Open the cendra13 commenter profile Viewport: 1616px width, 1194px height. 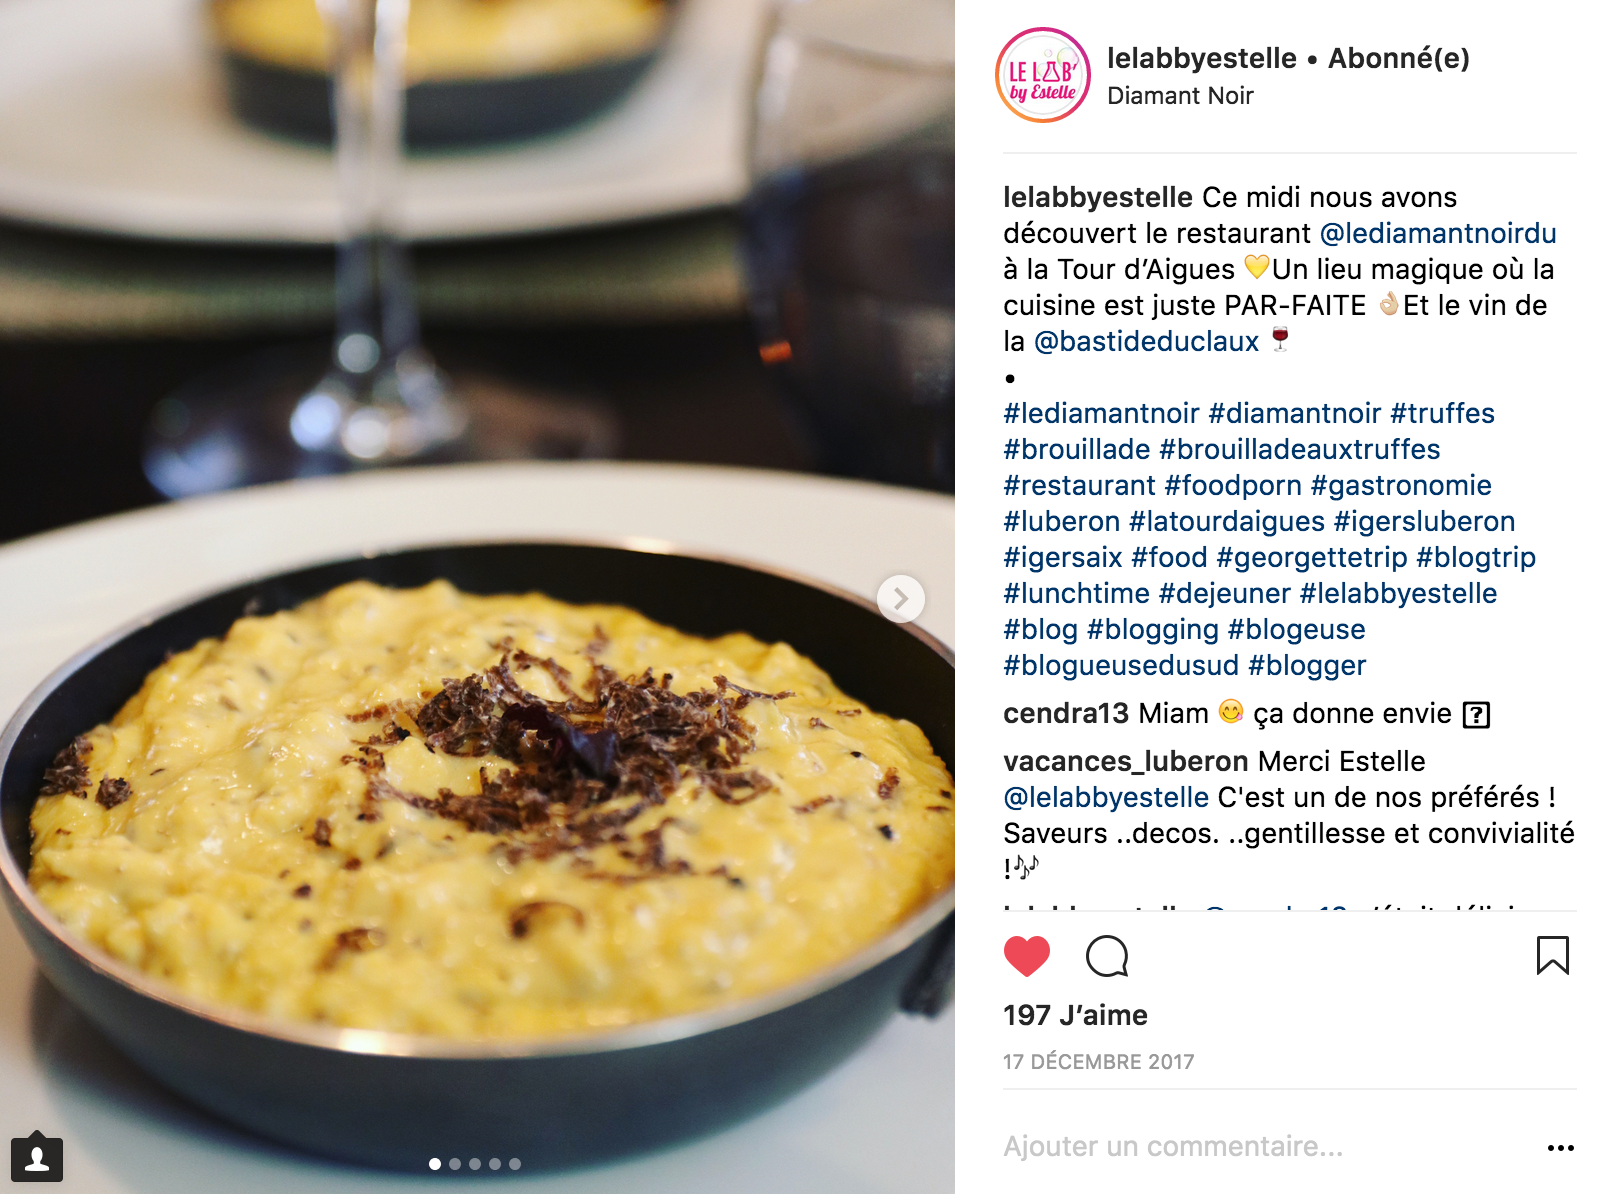point(1066,713)
